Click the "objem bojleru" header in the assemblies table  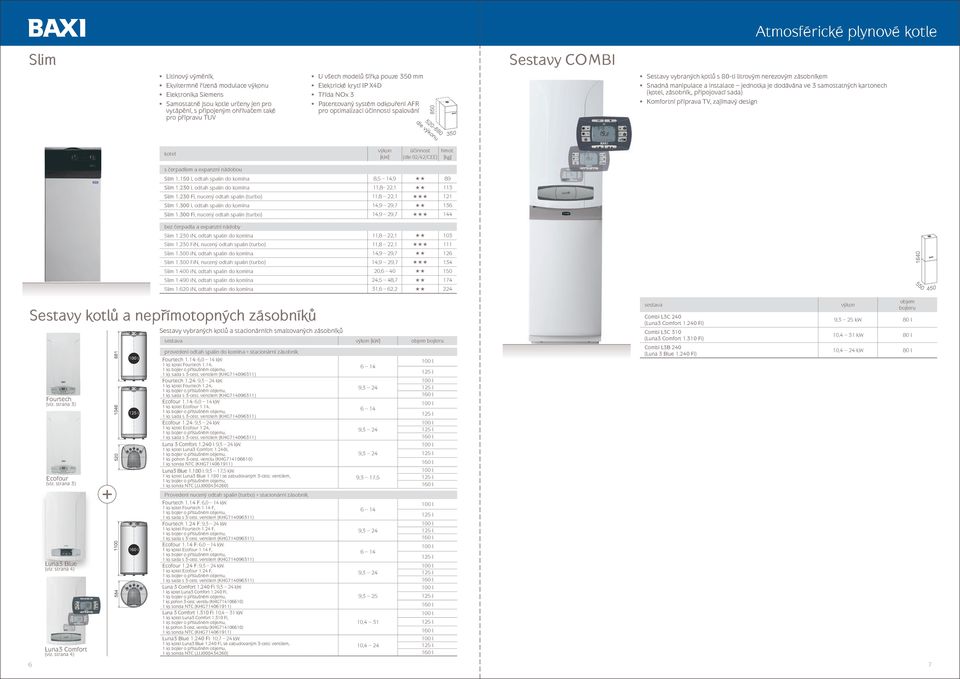click(427, 340)
